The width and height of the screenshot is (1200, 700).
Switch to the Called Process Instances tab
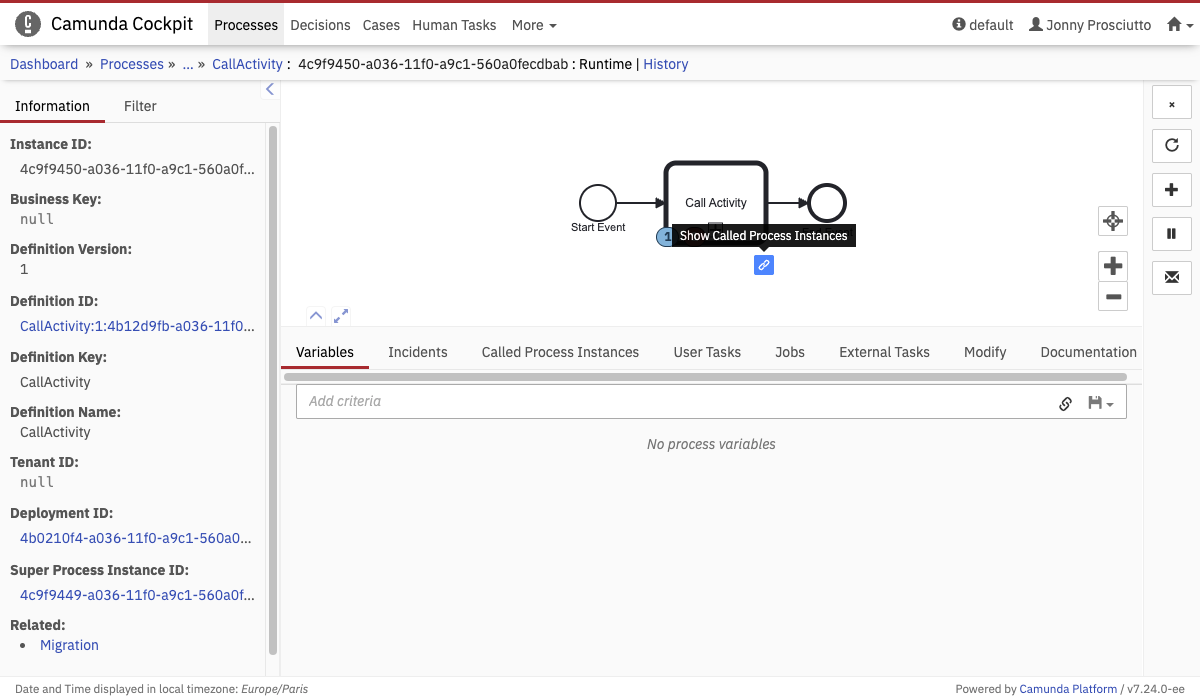click(560, 352)
